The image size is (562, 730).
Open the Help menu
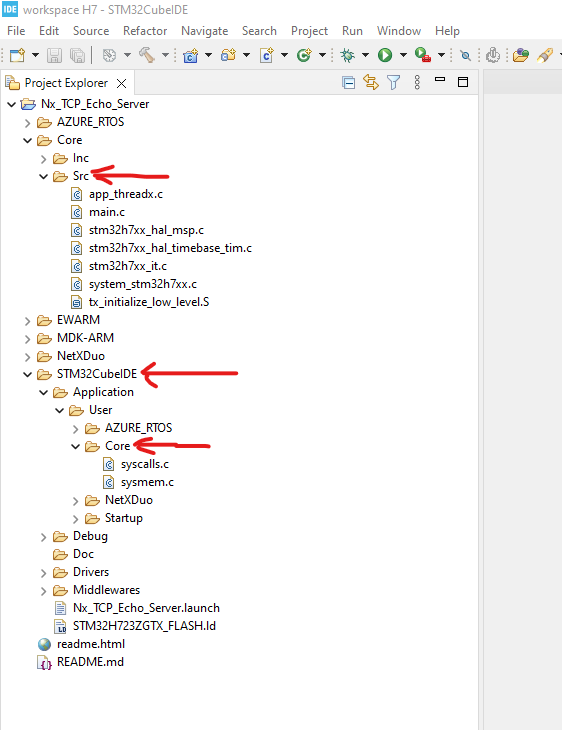pyautogui.click(x=447, y=31)
